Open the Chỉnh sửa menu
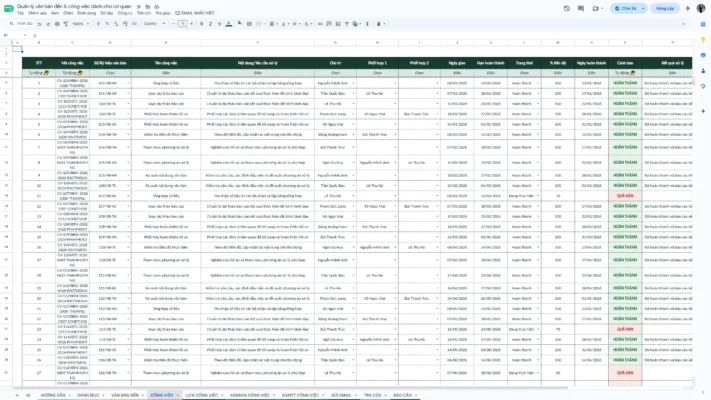711x400 pixels. 37,13
